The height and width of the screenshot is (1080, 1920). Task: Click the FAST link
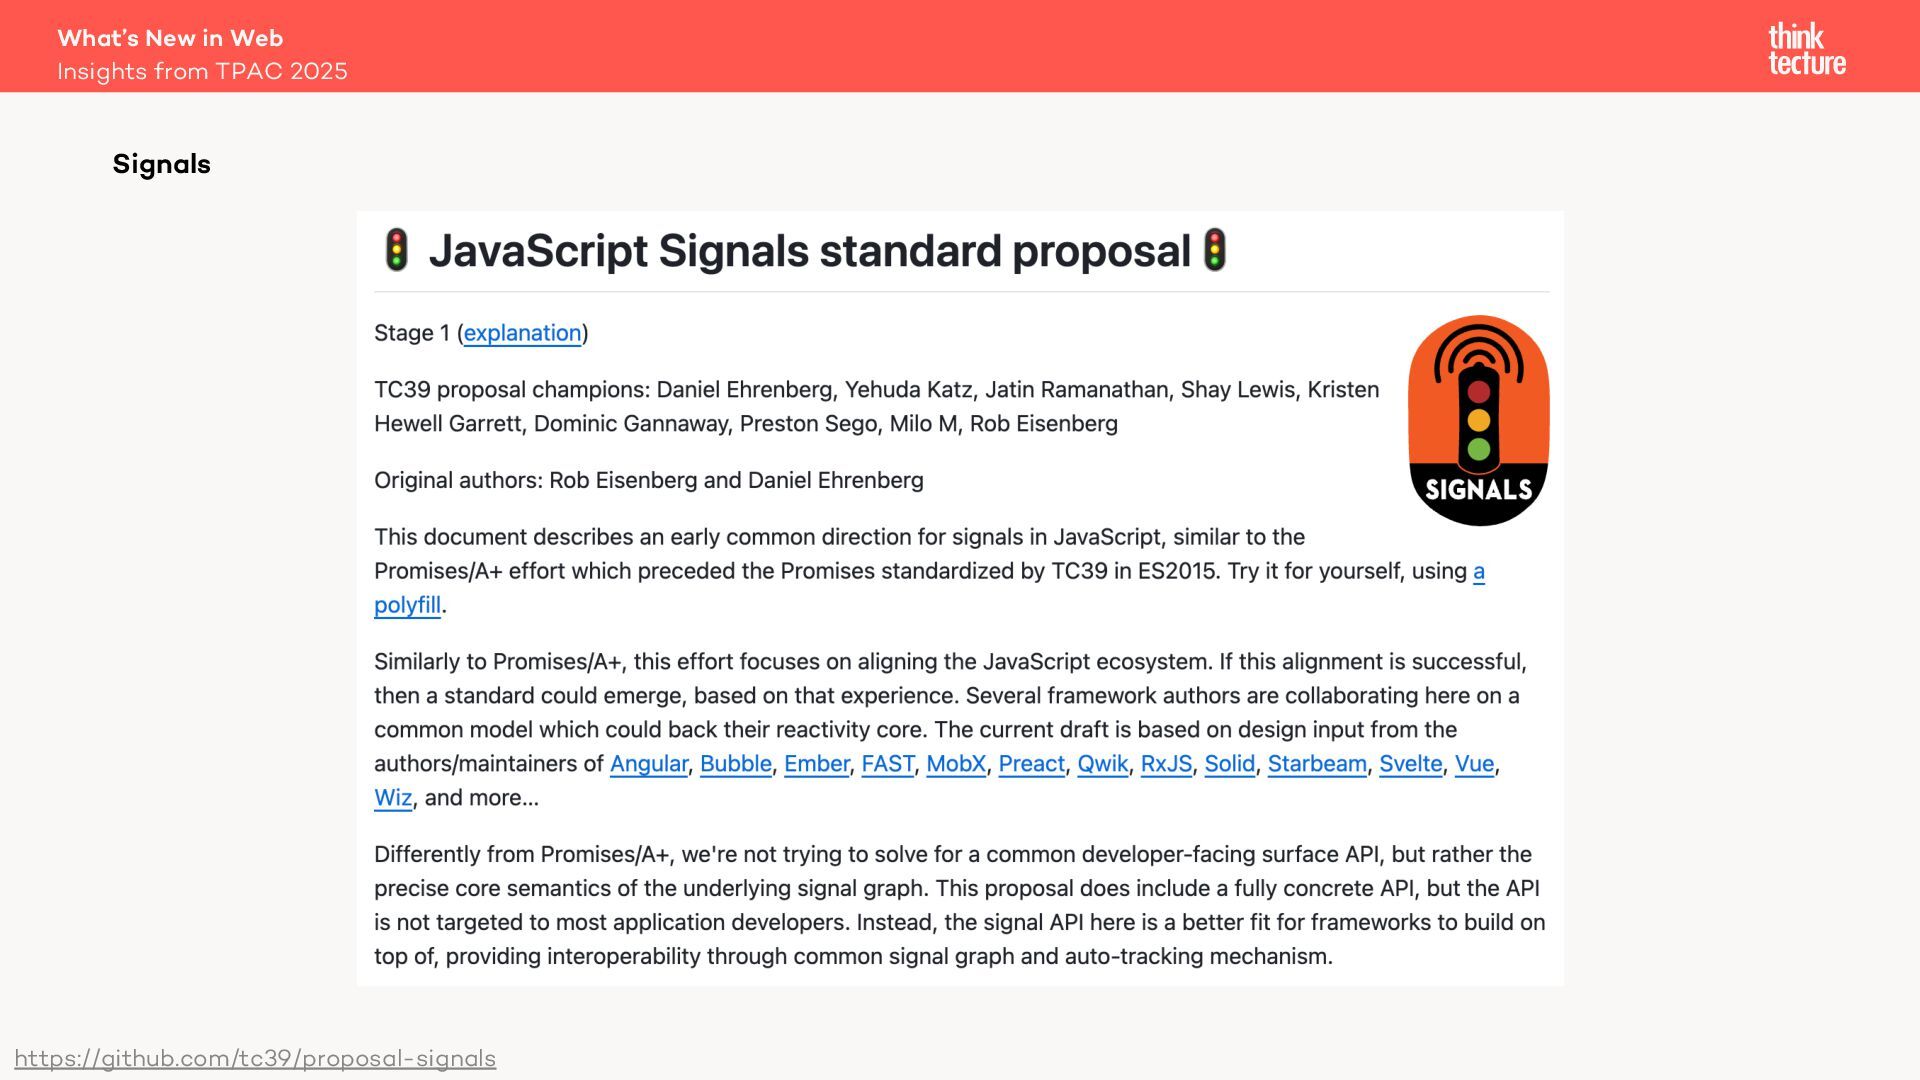click(887, 764)
